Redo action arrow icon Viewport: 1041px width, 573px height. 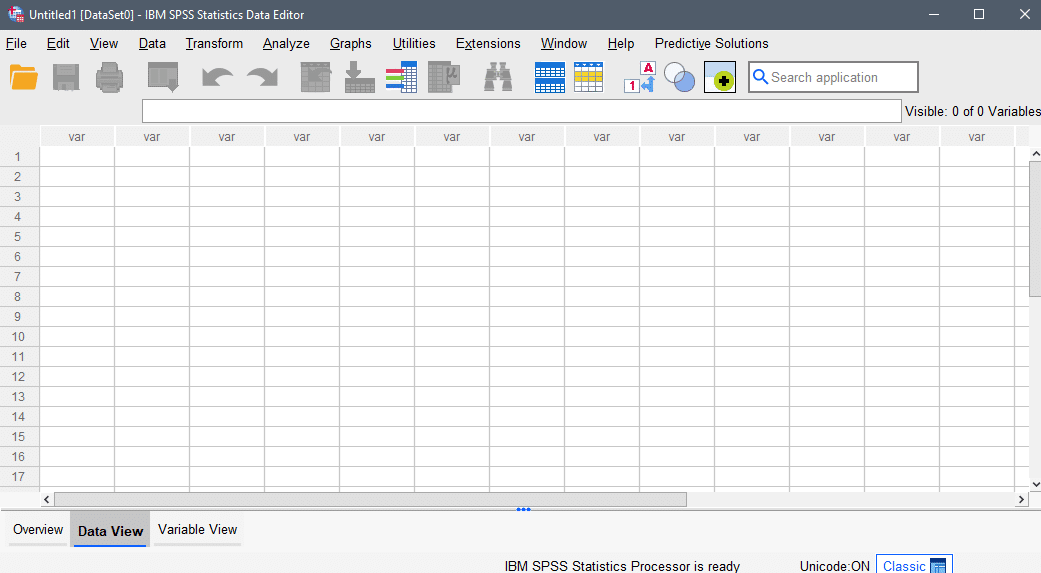pyautogui.click(x=262, y=77)
